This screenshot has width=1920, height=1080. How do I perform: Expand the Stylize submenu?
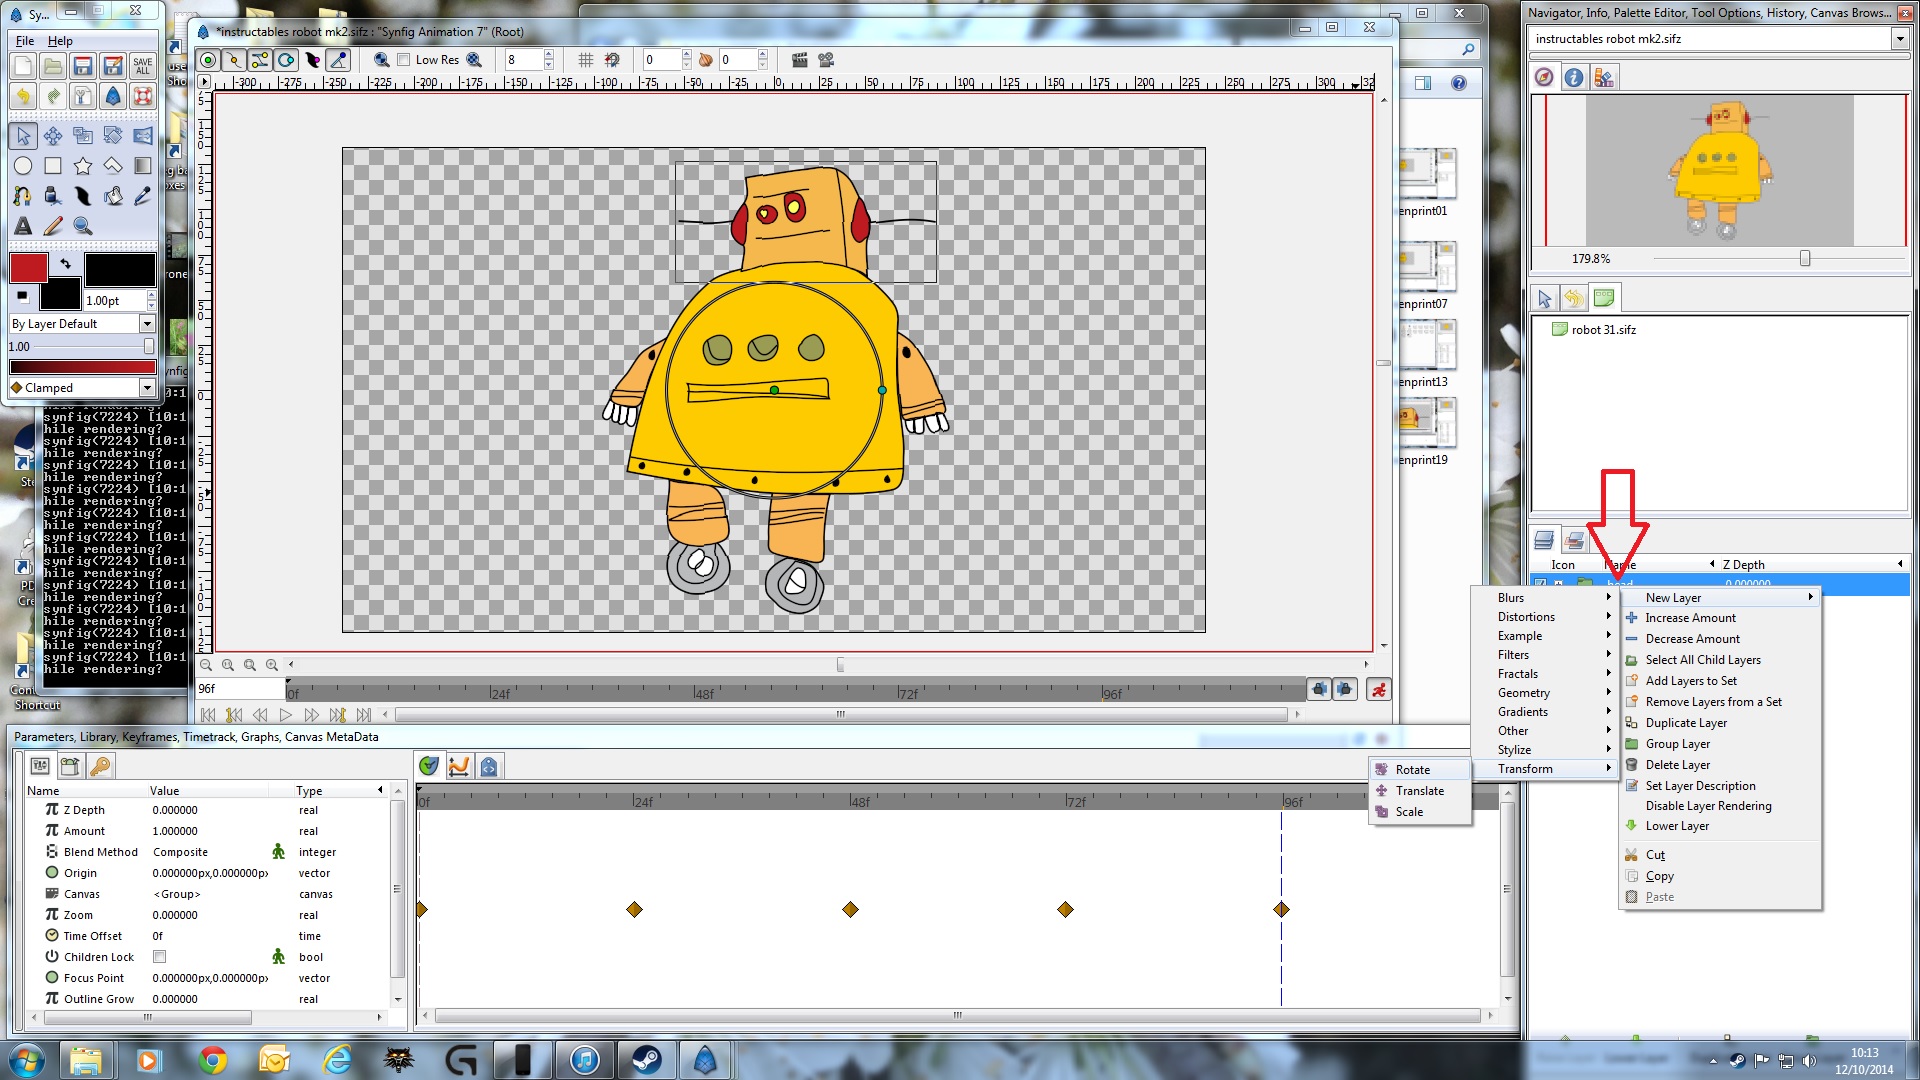pos(1545,750)
